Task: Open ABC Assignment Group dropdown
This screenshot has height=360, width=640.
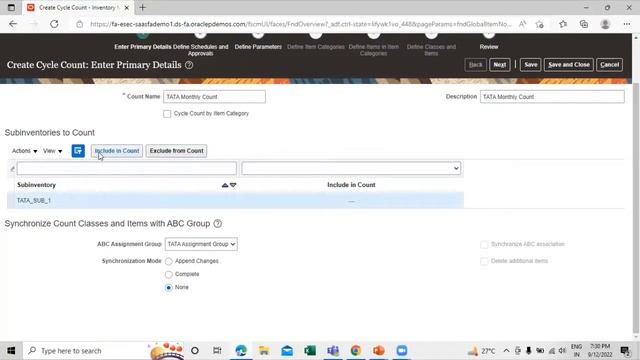Action: click(201, 244)
